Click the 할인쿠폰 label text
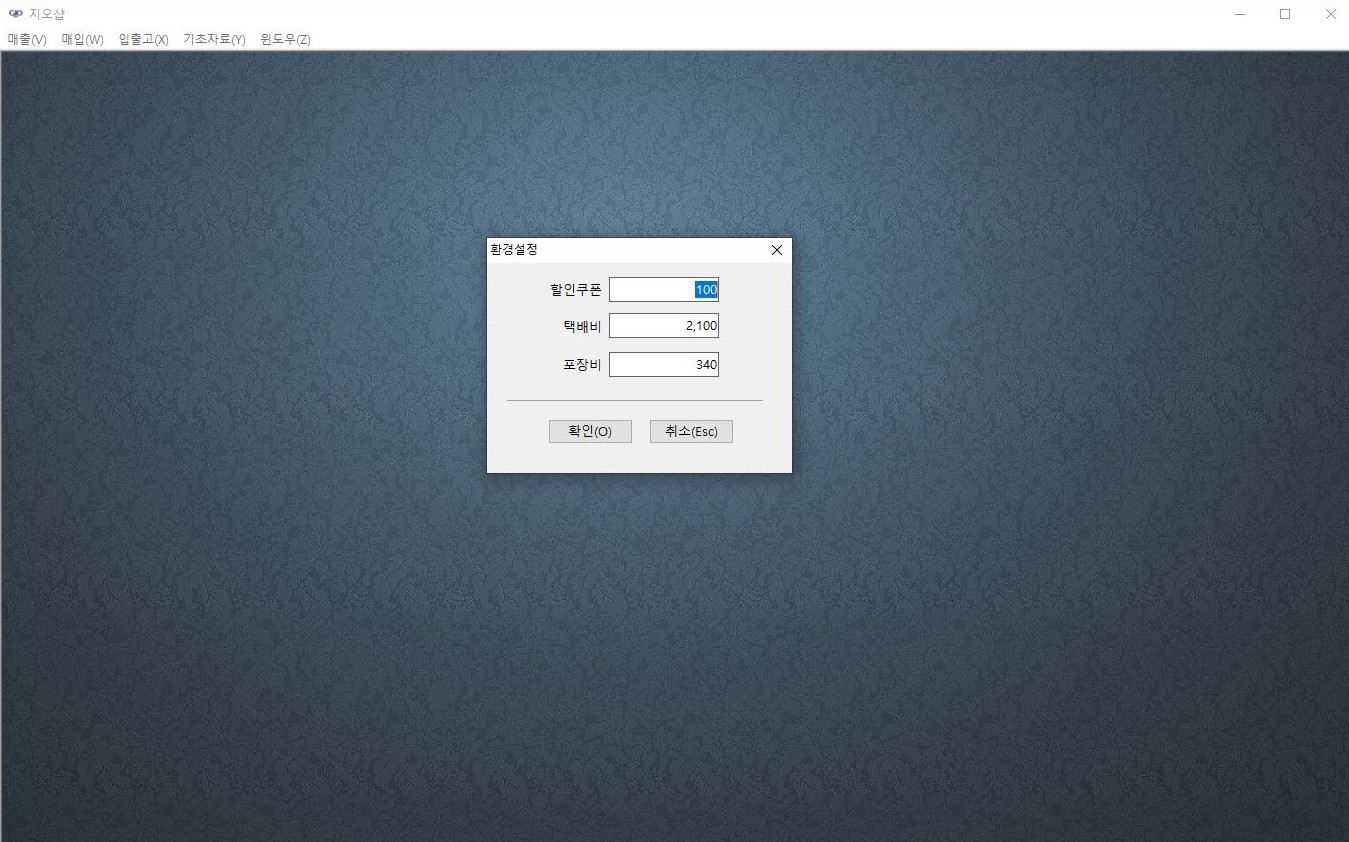The image size is (1349, 842). (575, 290)
